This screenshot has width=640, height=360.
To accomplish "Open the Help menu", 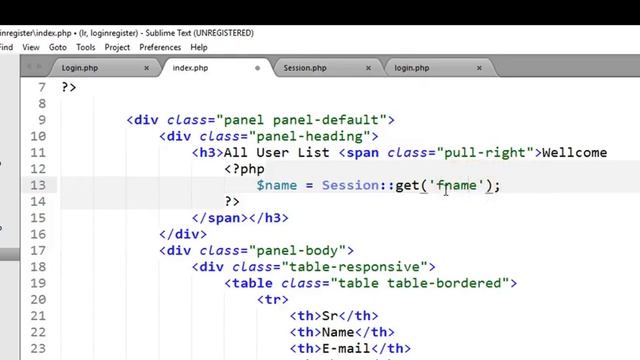I will coord(199,47).
